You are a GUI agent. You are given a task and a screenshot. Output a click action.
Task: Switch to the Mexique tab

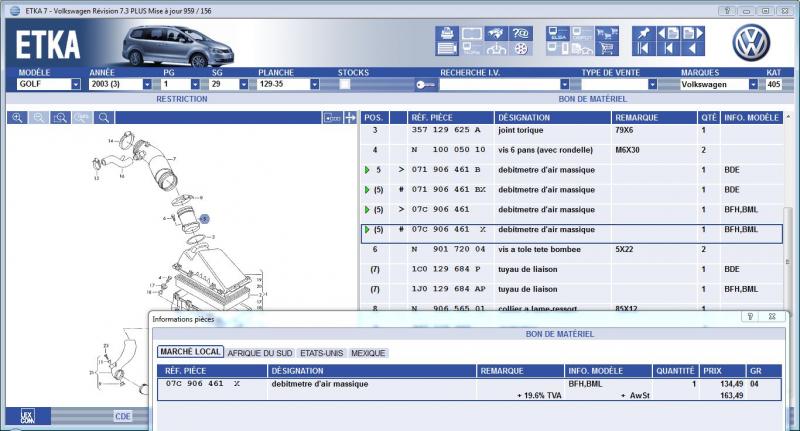click(368, 353)
